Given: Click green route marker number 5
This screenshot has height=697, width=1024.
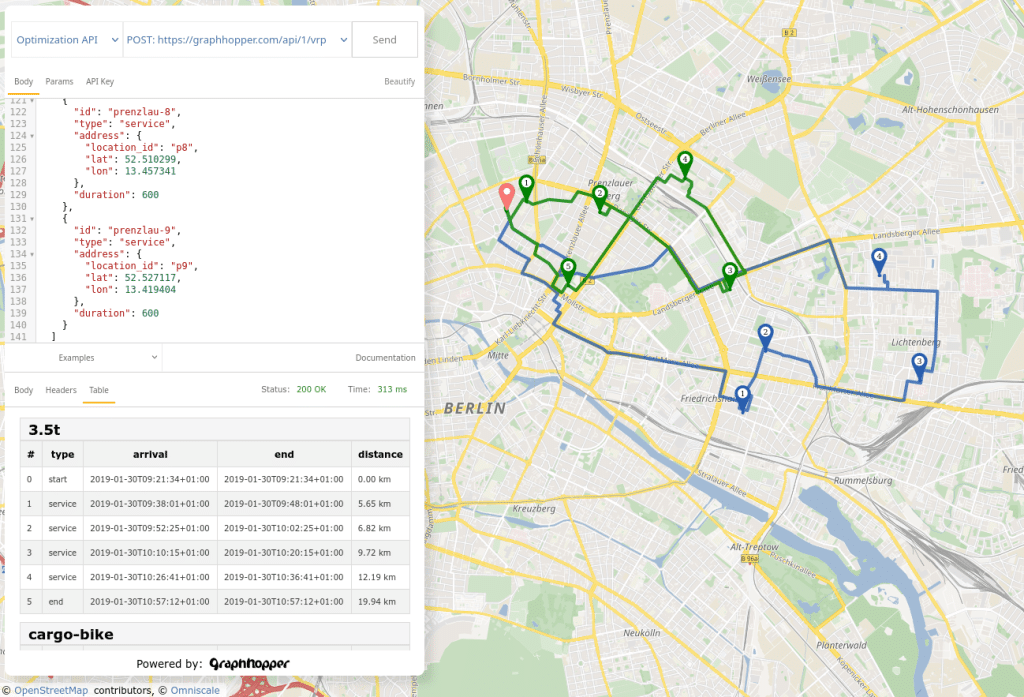Looking at the screenshot, I should [568, 268].
